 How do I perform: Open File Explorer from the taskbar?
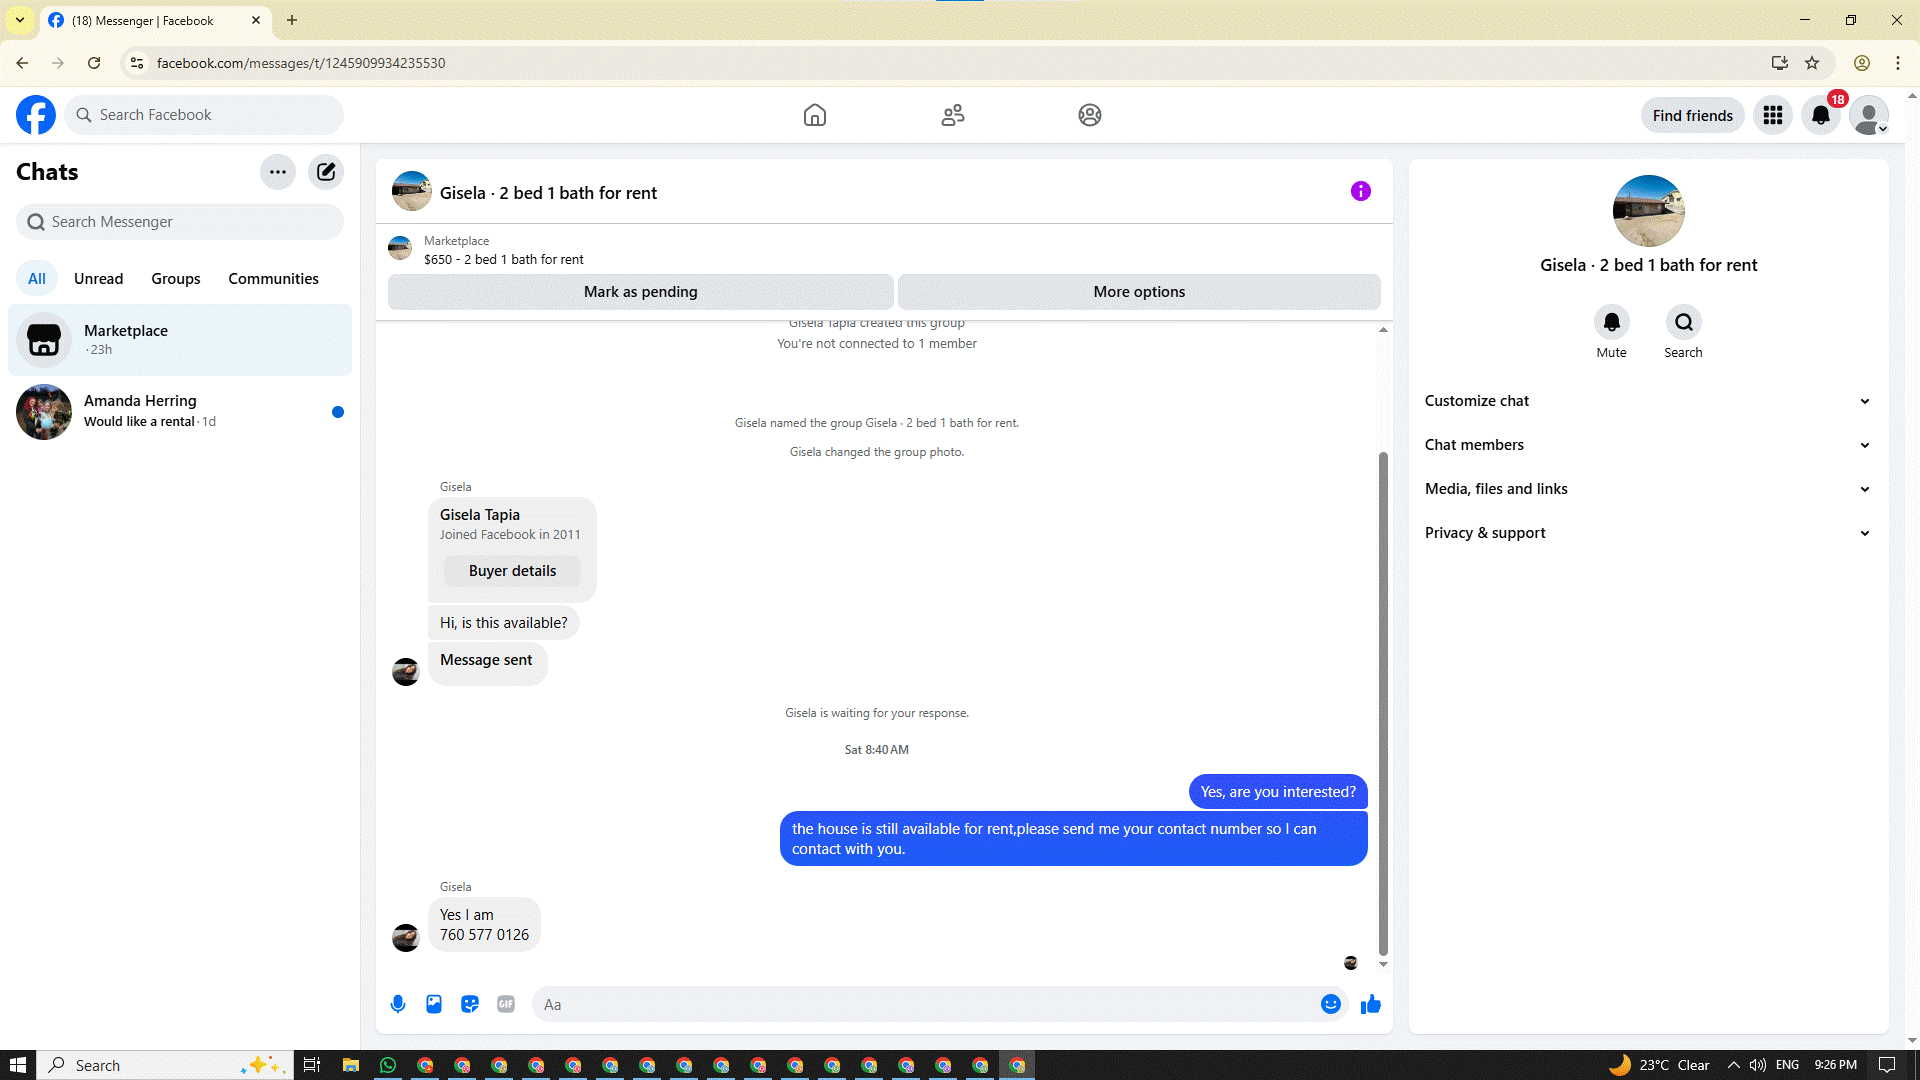[351, 1065]
